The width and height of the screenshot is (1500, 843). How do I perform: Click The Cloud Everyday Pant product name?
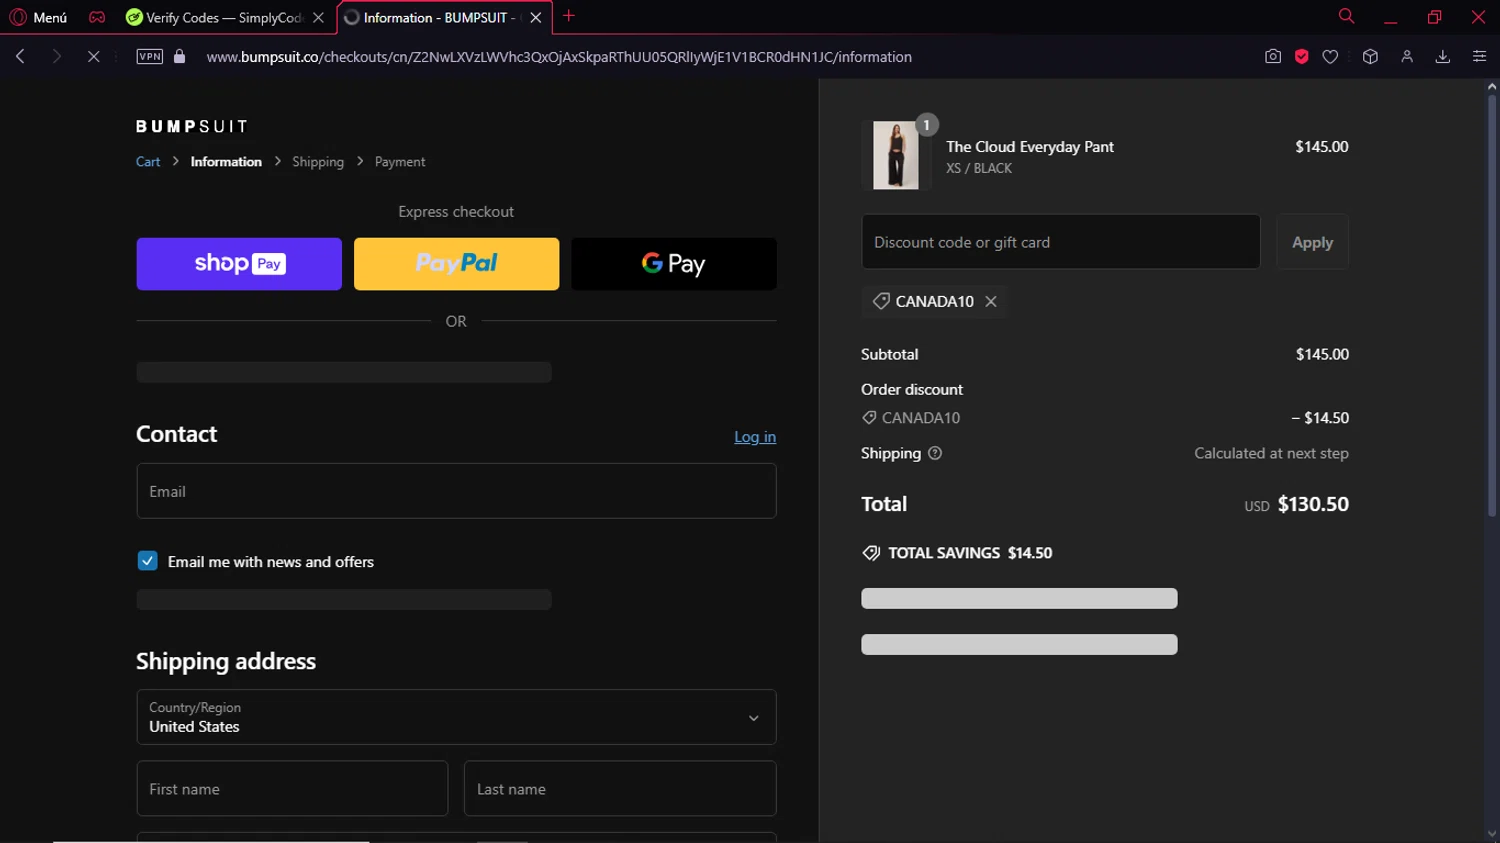point(1030,147)
